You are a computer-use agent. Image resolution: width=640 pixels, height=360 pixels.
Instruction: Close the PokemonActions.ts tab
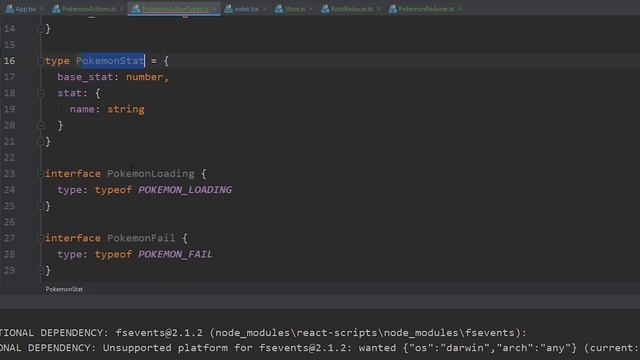(x=122, y=9)
